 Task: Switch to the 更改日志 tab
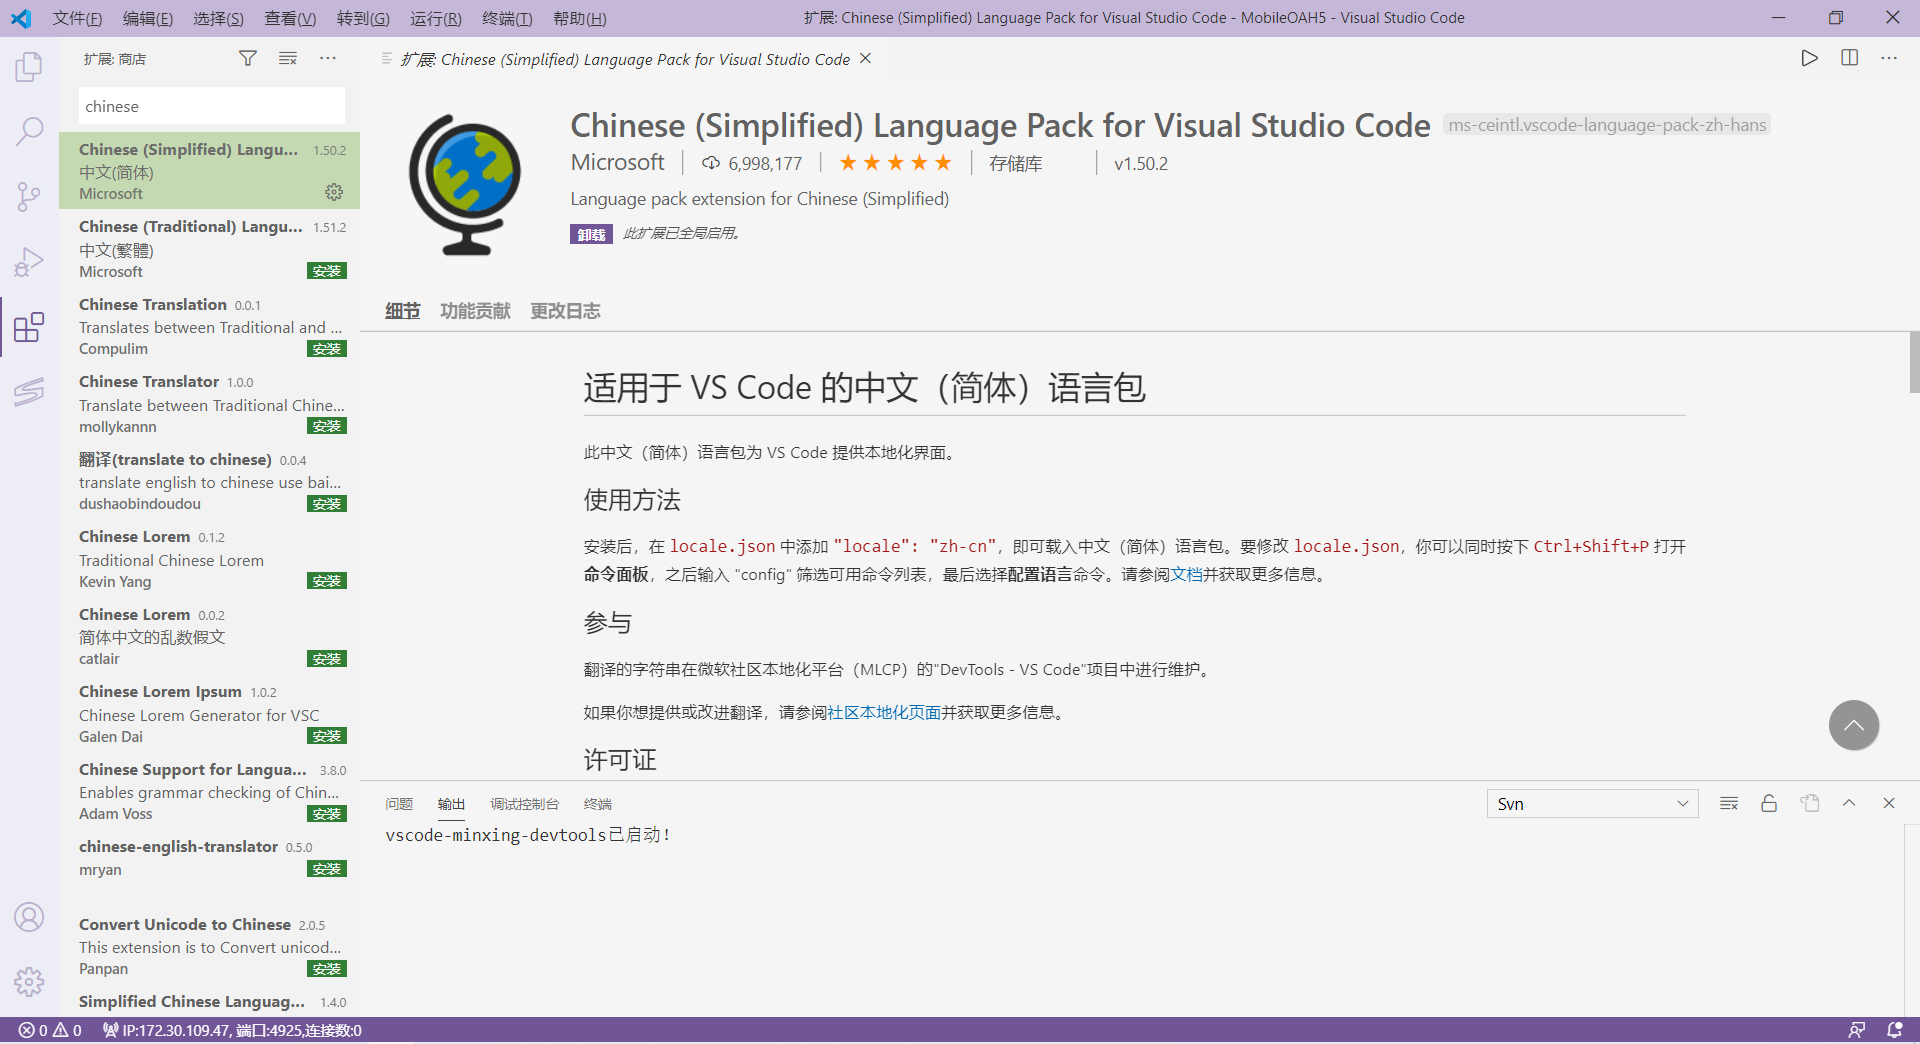pyautogui.click(x=565, y=311)
